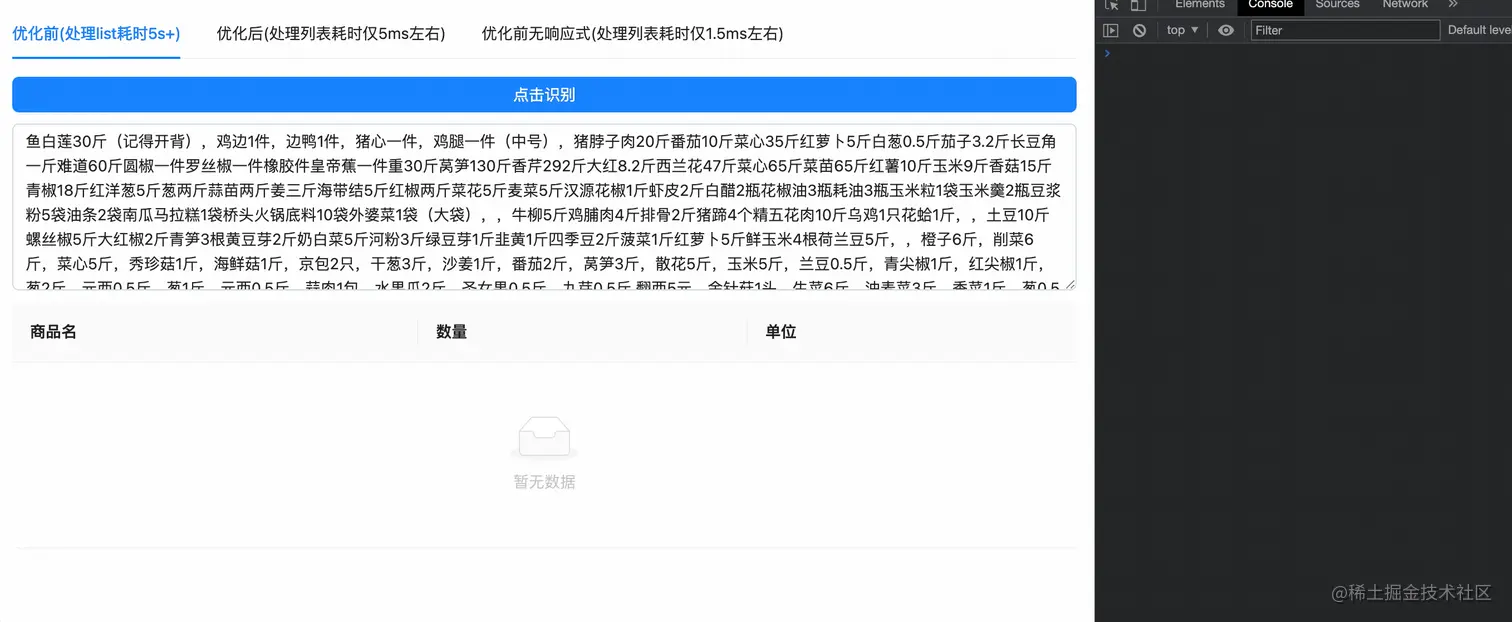Grab the textarea resize handle corner
Viewport: 1512px width, 622px height.
[1070, 284]
